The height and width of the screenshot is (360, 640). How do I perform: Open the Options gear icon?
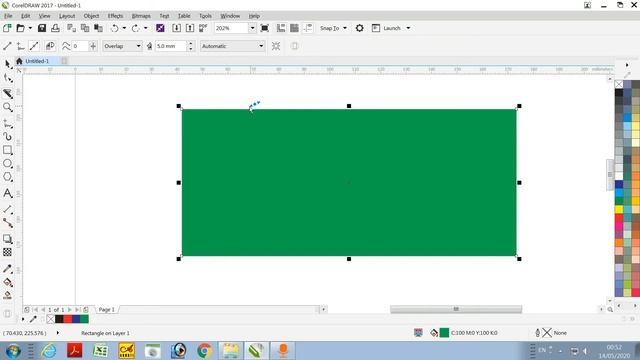pos(360,28)
